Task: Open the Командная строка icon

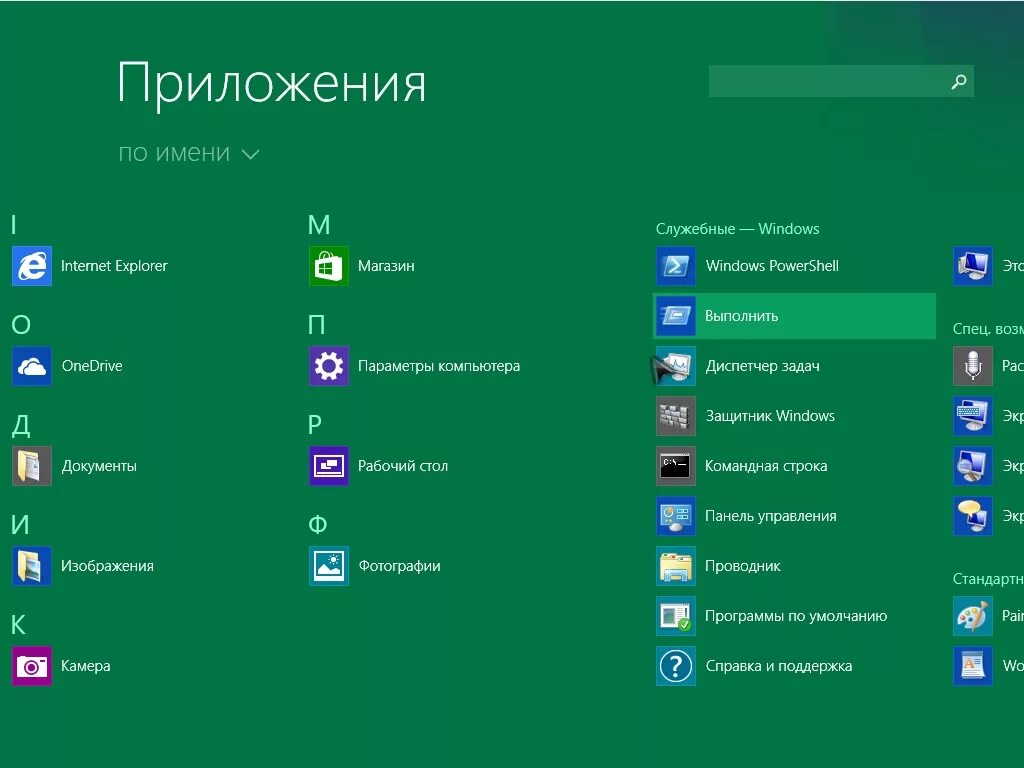Action: click(x=676, y=466)
